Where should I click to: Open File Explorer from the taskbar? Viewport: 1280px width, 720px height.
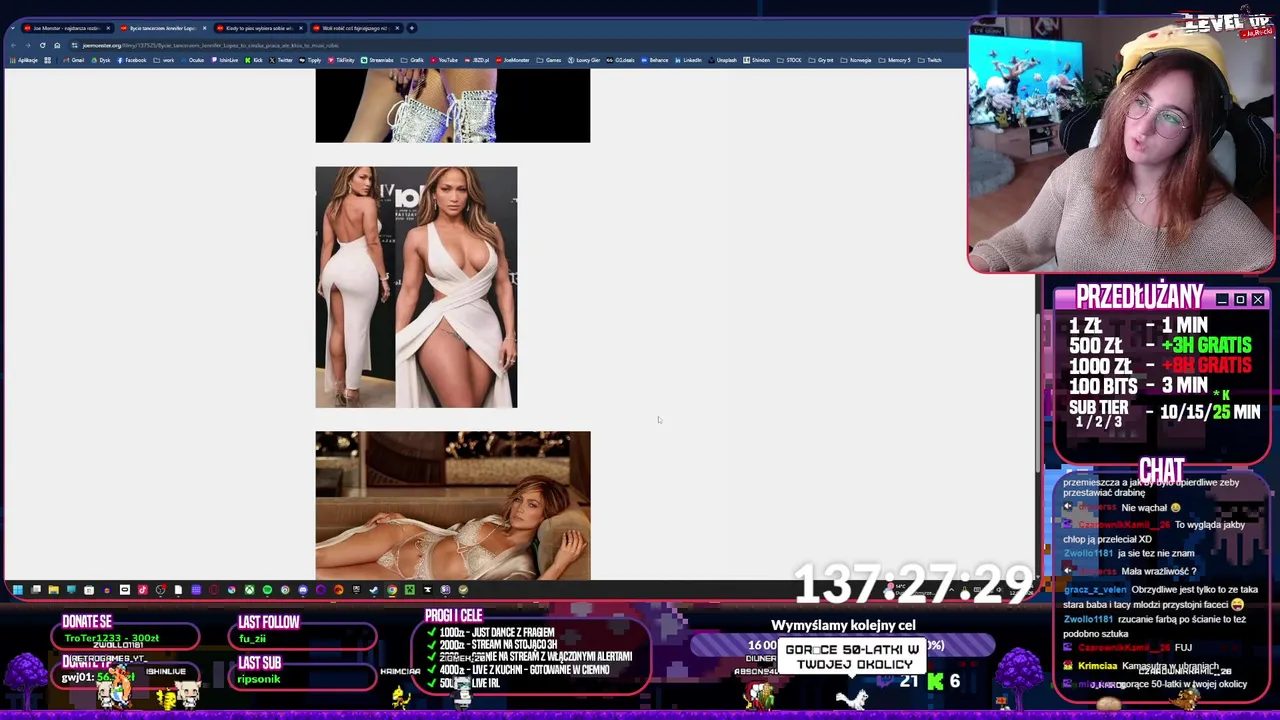click(53, 590)
